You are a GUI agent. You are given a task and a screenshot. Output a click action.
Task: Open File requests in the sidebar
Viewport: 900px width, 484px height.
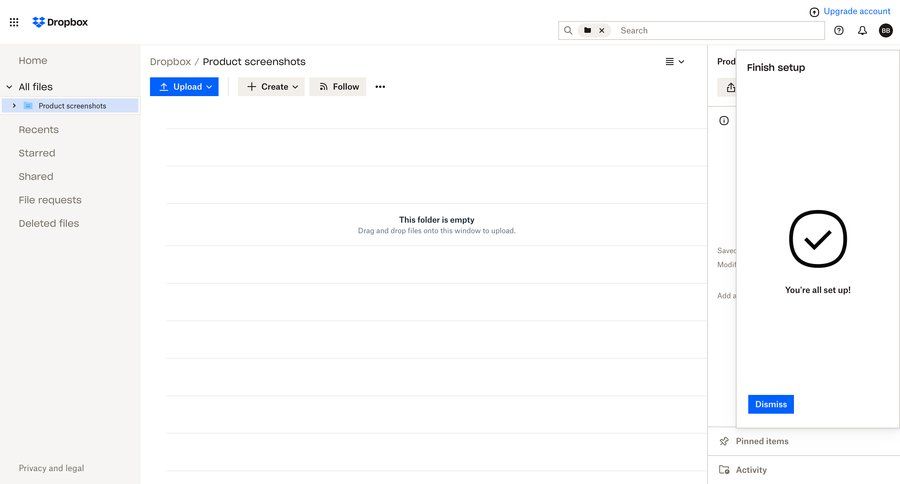50,200
